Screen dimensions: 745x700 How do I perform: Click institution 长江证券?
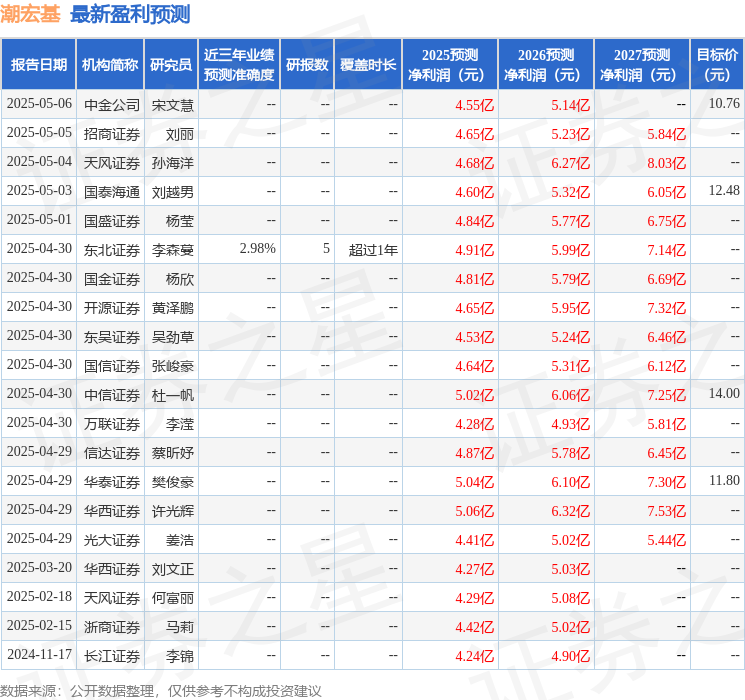pyautogui.click(x=112, y=655)
